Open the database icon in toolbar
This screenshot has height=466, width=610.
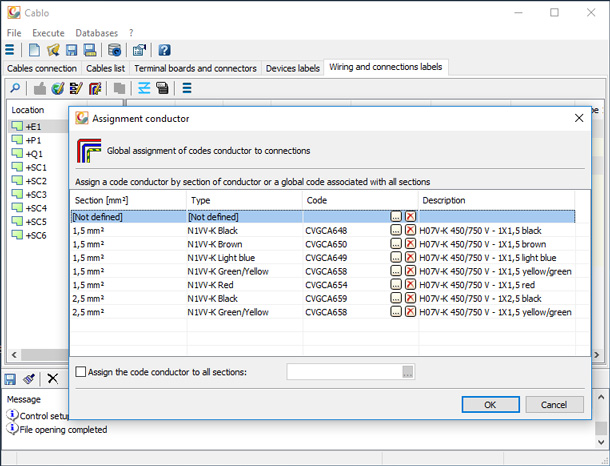(114, 50)
